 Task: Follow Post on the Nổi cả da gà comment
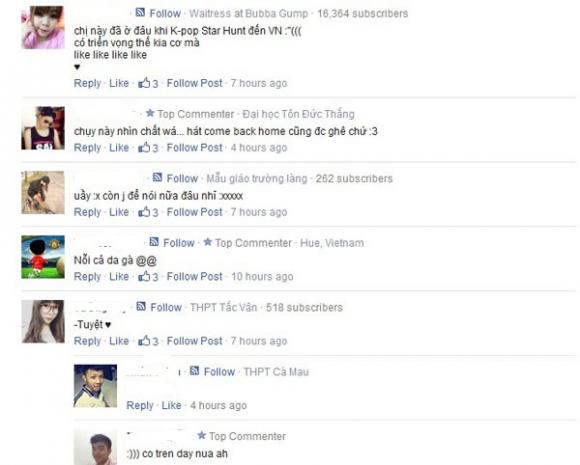[195, 276]
